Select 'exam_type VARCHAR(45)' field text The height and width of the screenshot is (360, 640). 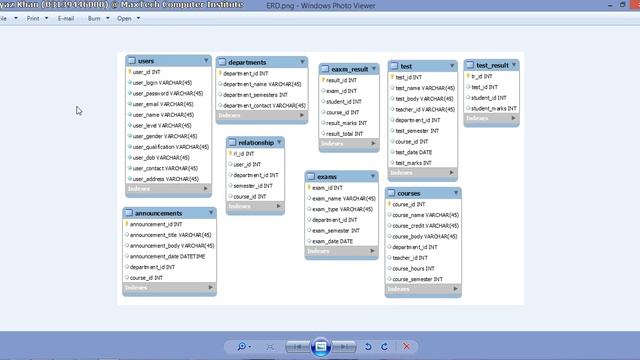tap(342, 209)
